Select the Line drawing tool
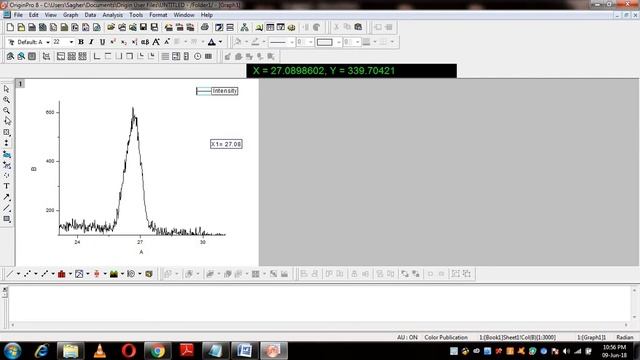The width and height of the screenshot is (640, 360). click(7, 208)
